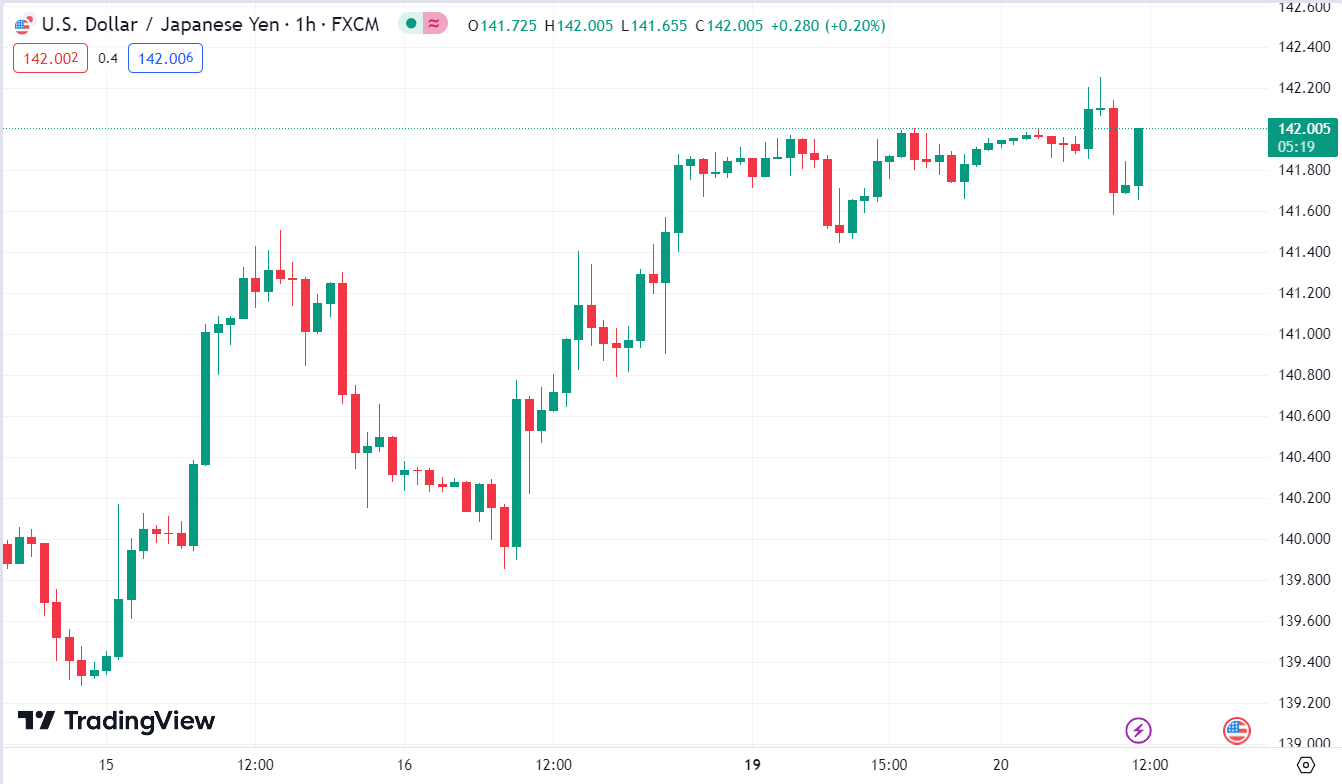Click the 142.006 buy price button
1342x784 pixels.
point(165,58)
